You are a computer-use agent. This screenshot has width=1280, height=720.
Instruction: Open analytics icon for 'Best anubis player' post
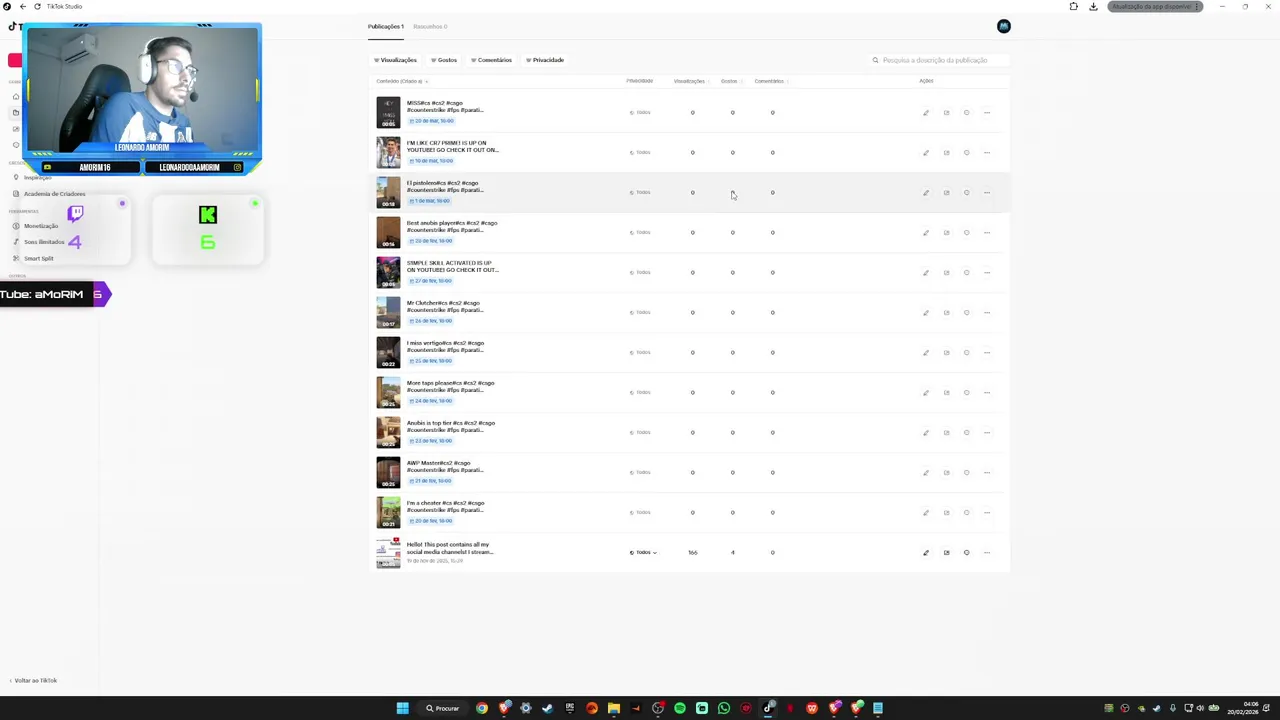(946, 233)
